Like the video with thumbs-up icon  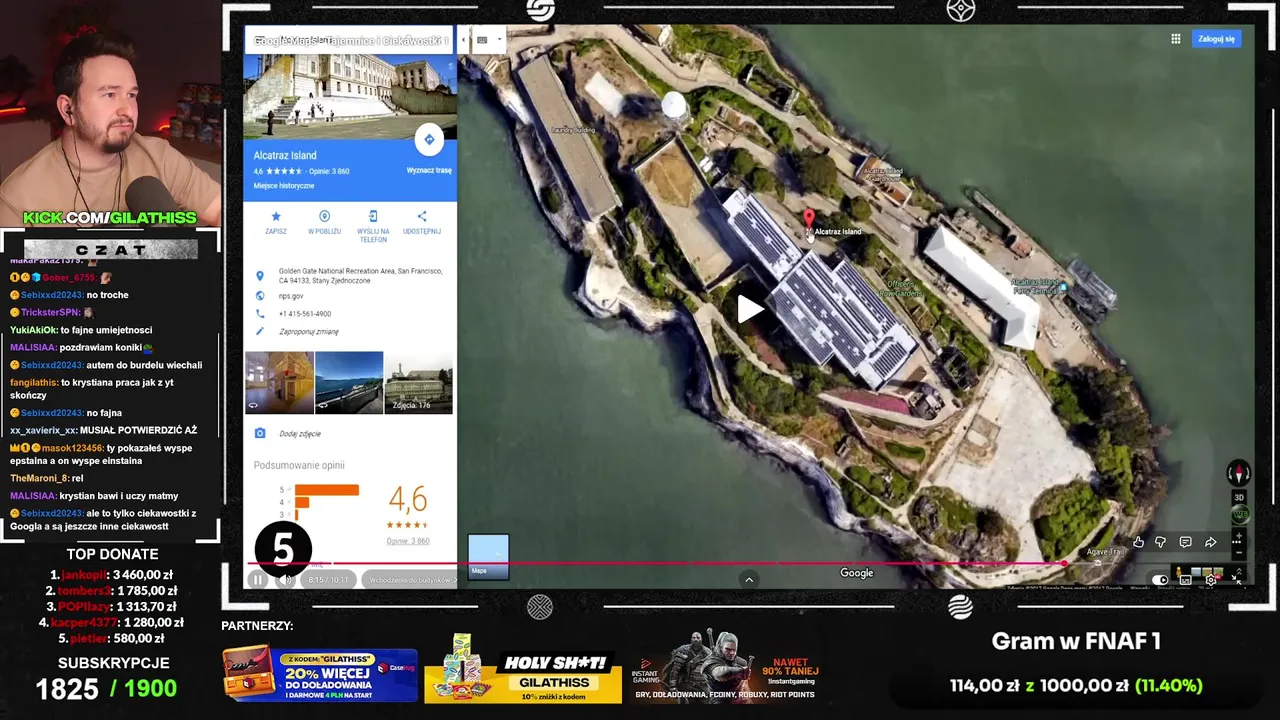point(1138,542)
